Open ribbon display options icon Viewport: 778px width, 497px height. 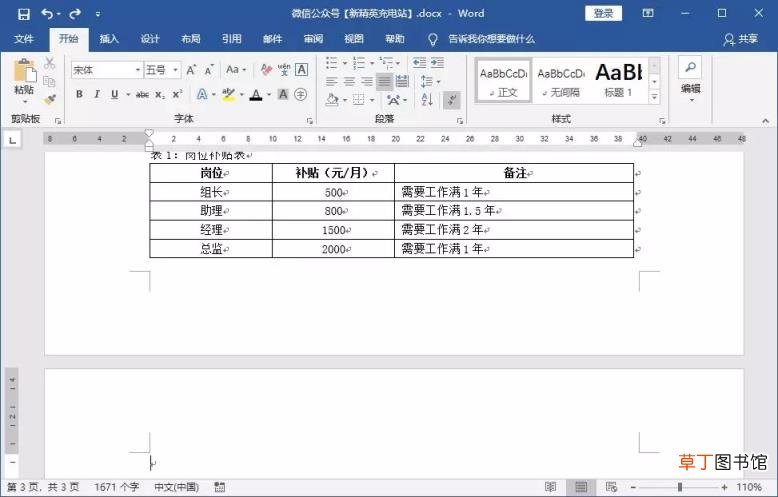coord(648,13)
